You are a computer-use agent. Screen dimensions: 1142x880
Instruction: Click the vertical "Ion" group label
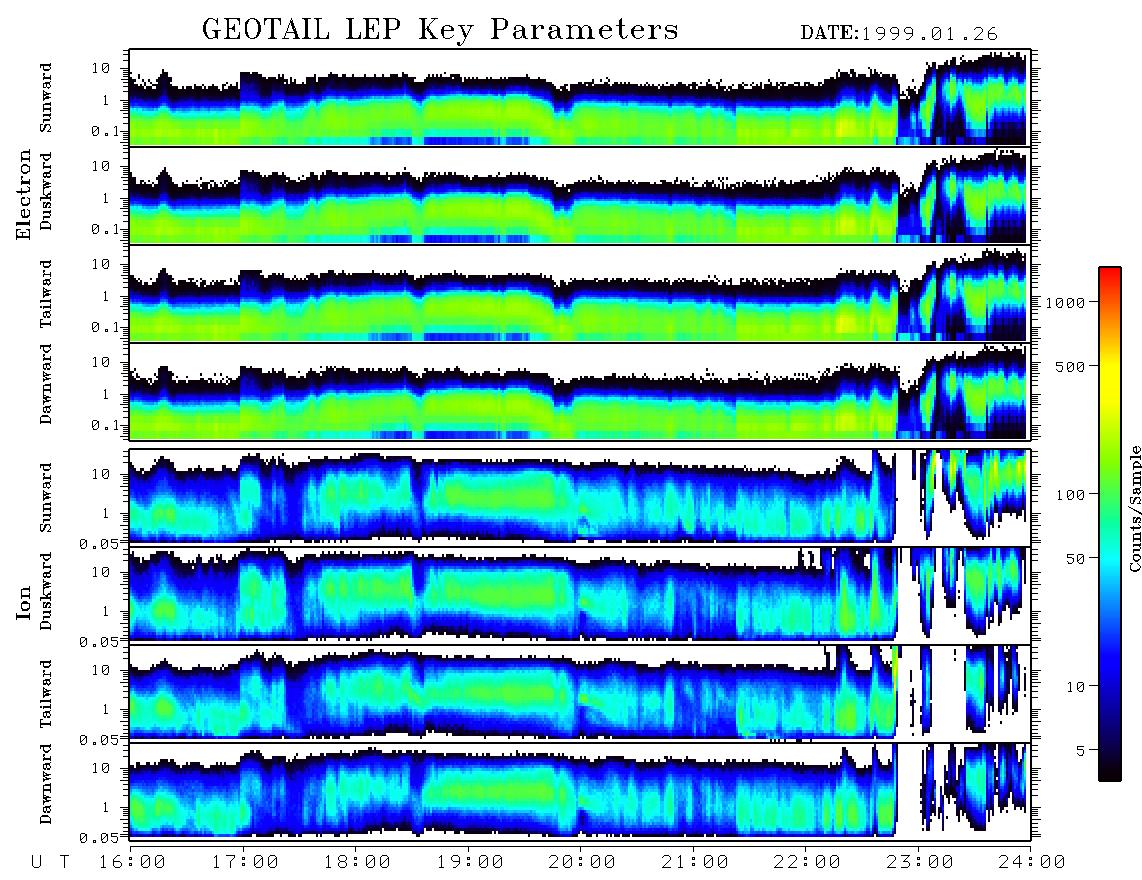tap(24, 603)
